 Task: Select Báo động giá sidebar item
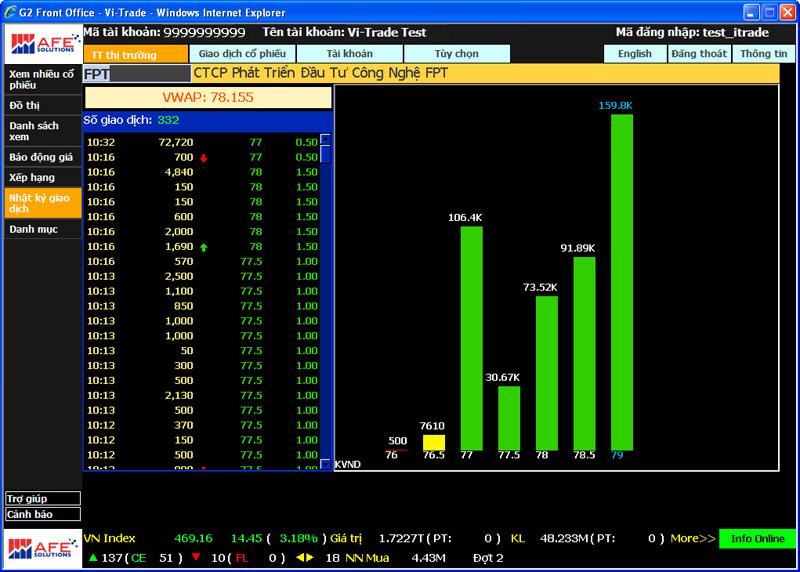point(43,157)
